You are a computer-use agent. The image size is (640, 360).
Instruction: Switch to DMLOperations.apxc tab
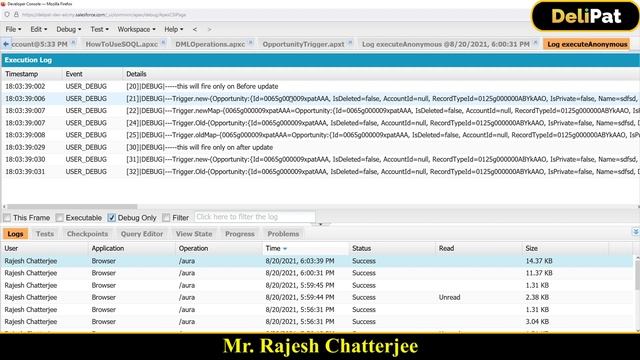point(210,44)
